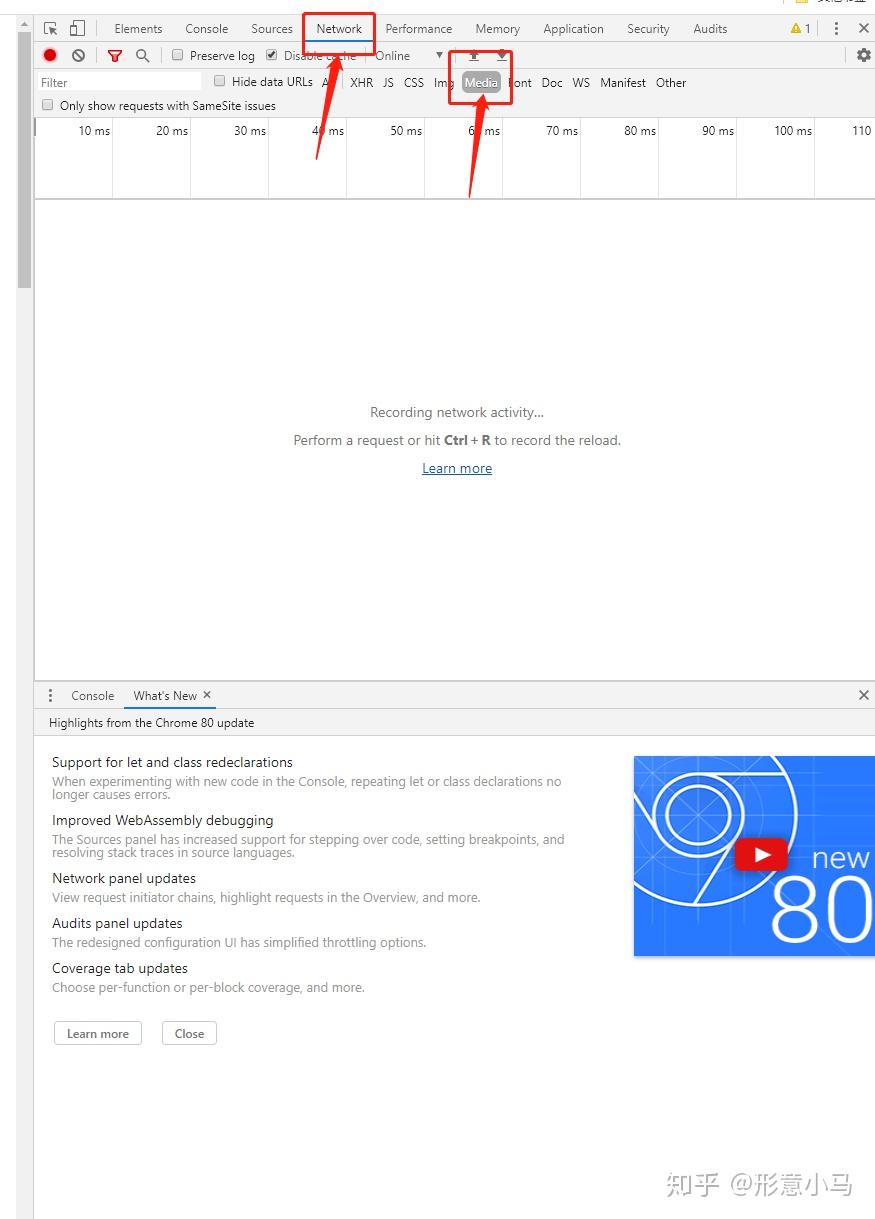Enable the Hide data URLs checkbox

click(220, 81)
